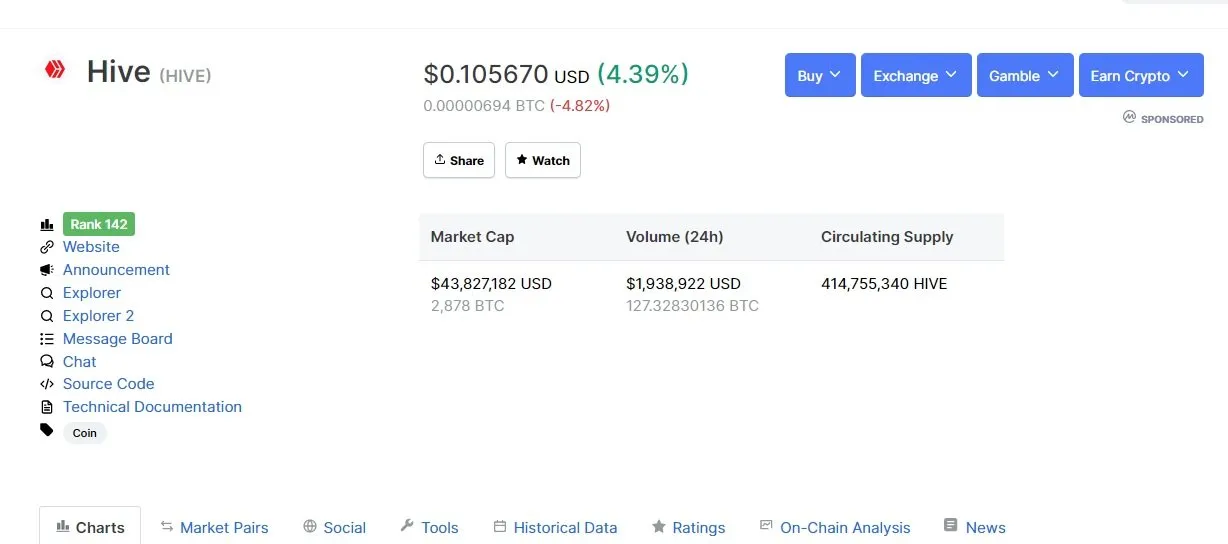Click the CoinMarketCap sponsored logo icon
Viewport: 1228px width, 544px height.
click(1130, 117)
